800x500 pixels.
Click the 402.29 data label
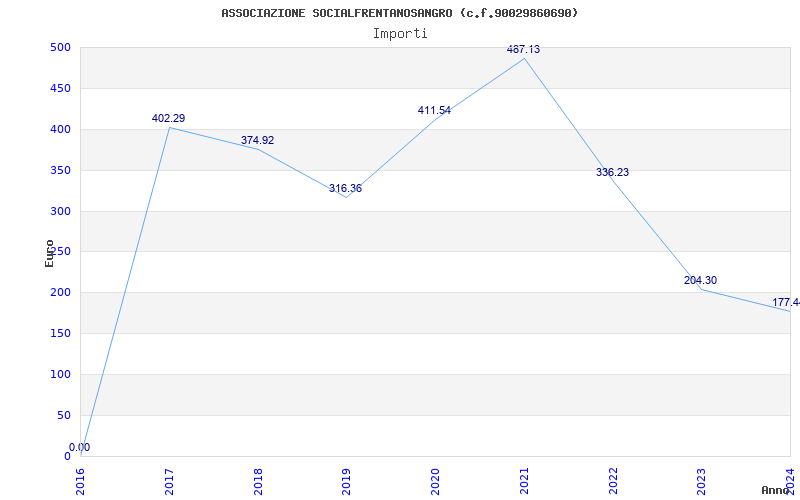168,118
